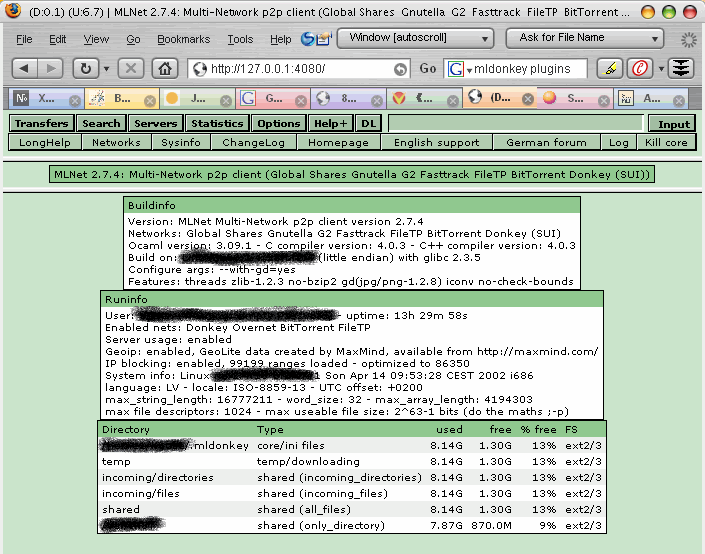Click the Kill core button
705x554 pixels.
tap(666, 143)
